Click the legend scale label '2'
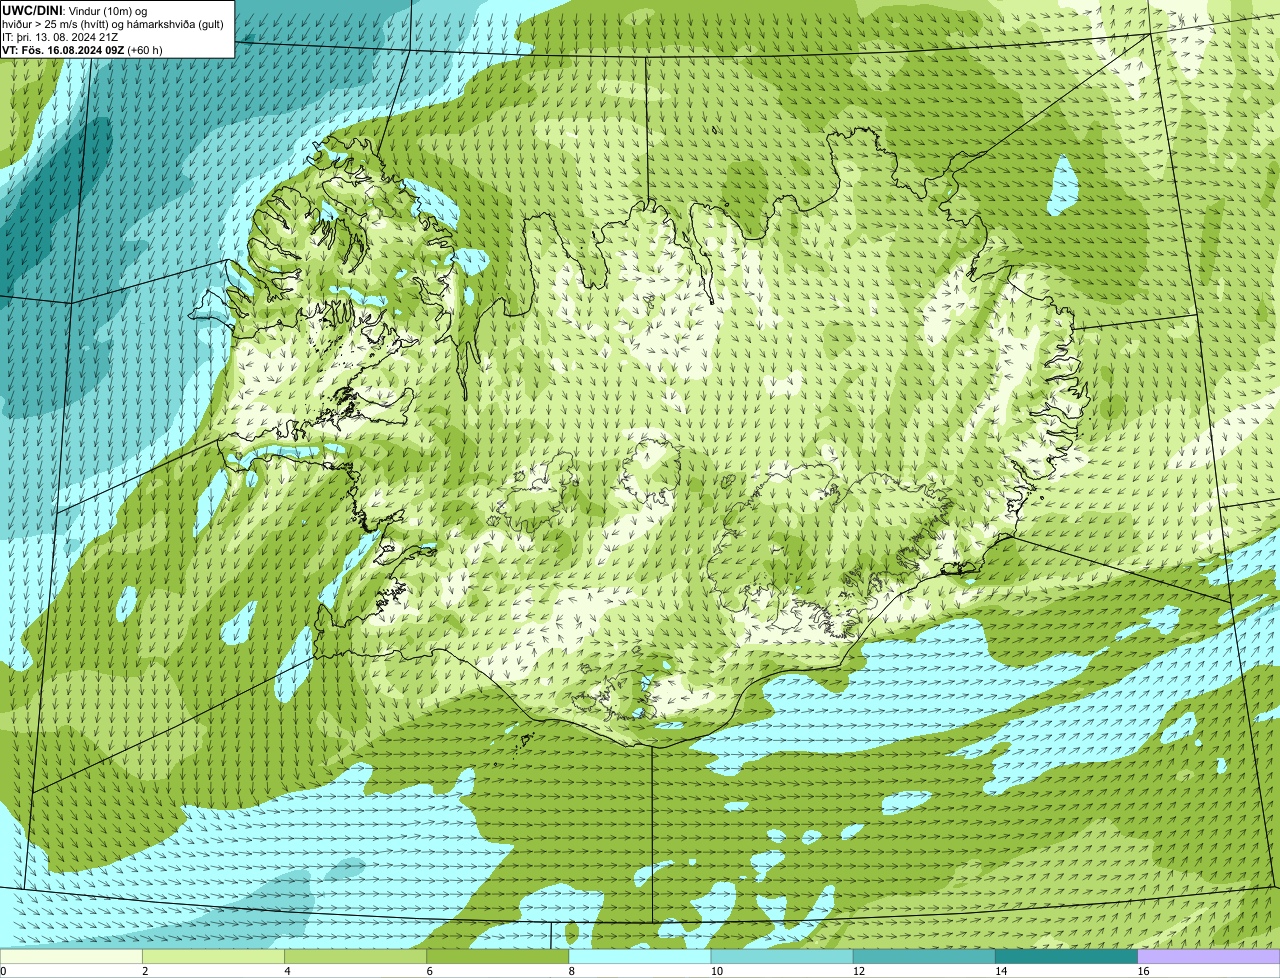The width and height of the screenshot is (1280, 978). click(145, 971)
